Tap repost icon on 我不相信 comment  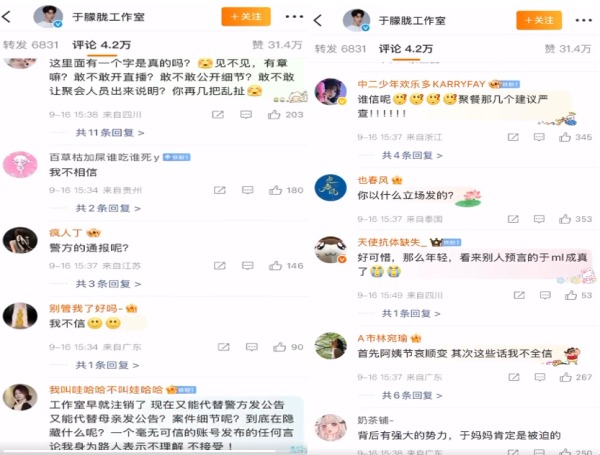tap(219, 190)
